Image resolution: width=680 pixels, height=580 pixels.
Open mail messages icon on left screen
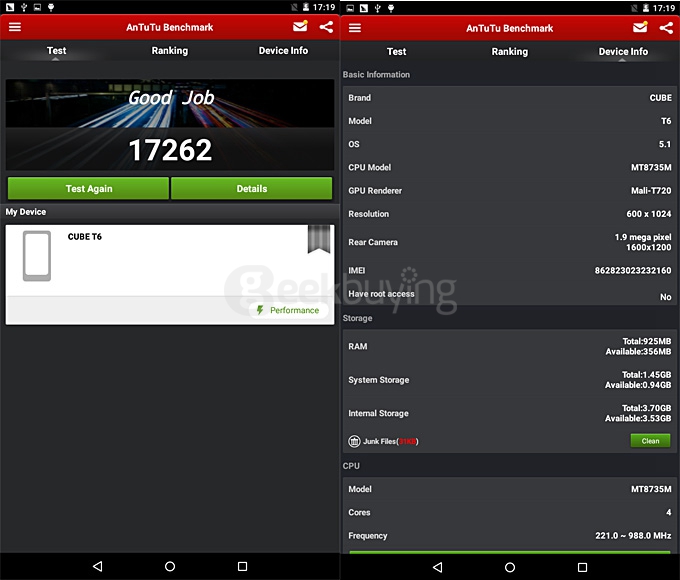[300, 26]
